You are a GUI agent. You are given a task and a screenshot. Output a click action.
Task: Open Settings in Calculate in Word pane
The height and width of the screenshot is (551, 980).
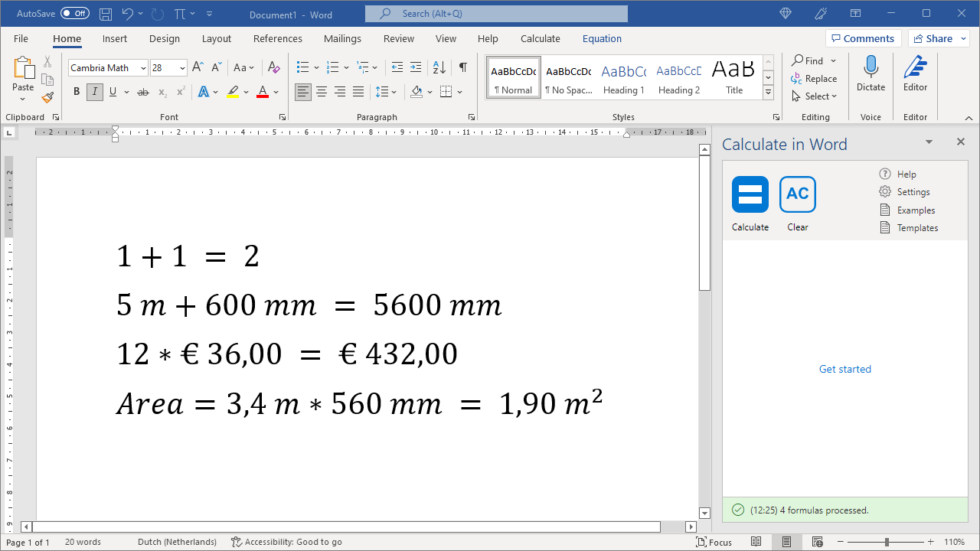coord(904,192)
